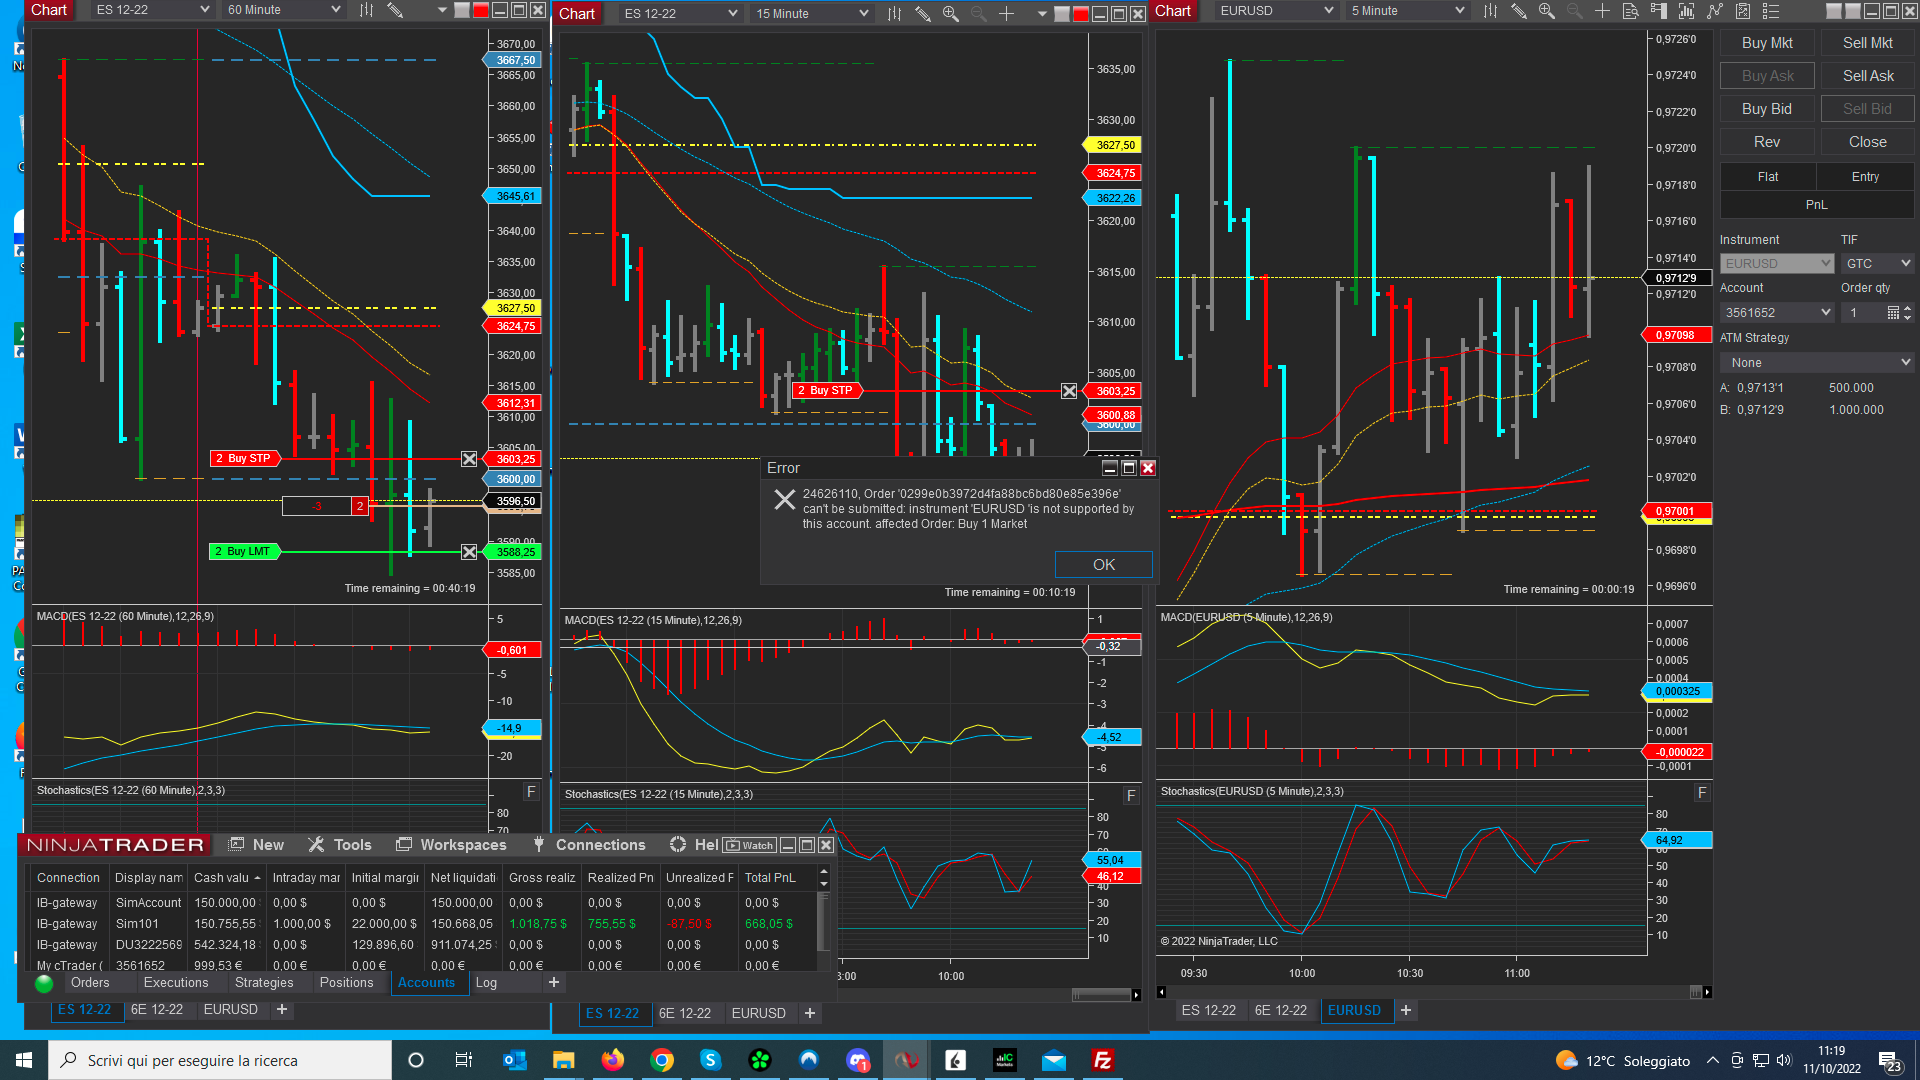Open Data Box icon in EURUSD chart
This screenshot has height=1080, width=1920.
click(x=1630, y=11)
